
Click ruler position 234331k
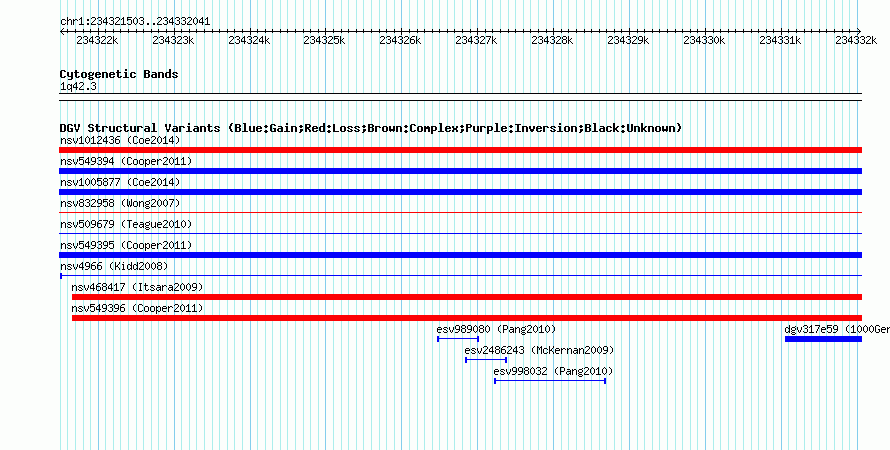[780, 40]
